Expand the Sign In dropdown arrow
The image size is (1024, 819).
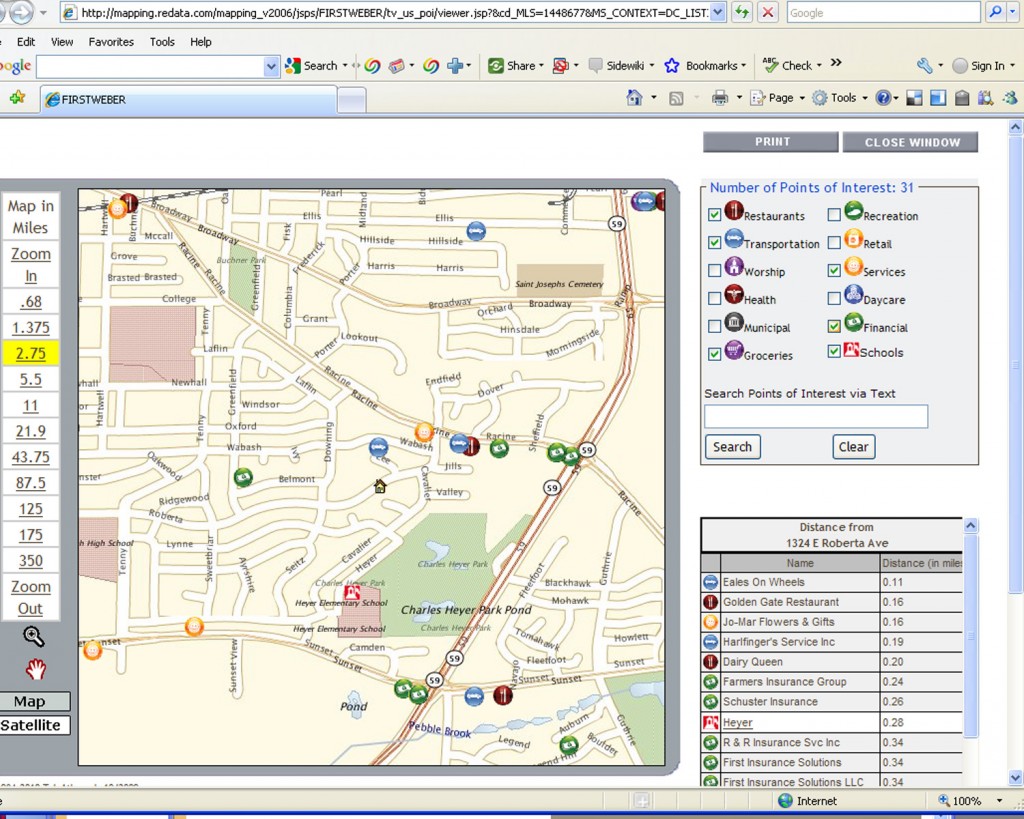click(1012, 66)
